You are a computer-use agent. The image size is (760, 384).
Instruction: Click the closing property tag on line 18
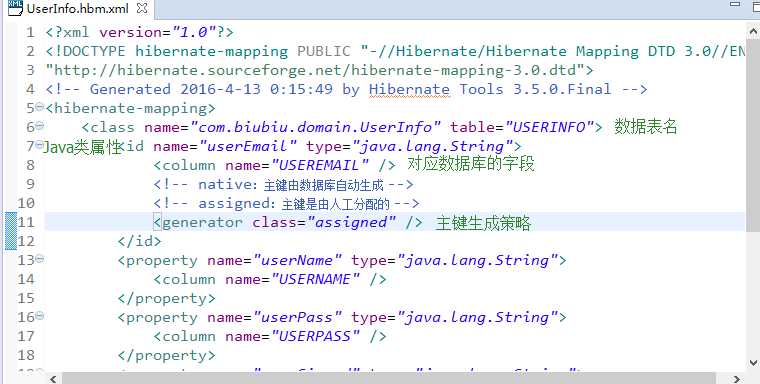(167, 355)
